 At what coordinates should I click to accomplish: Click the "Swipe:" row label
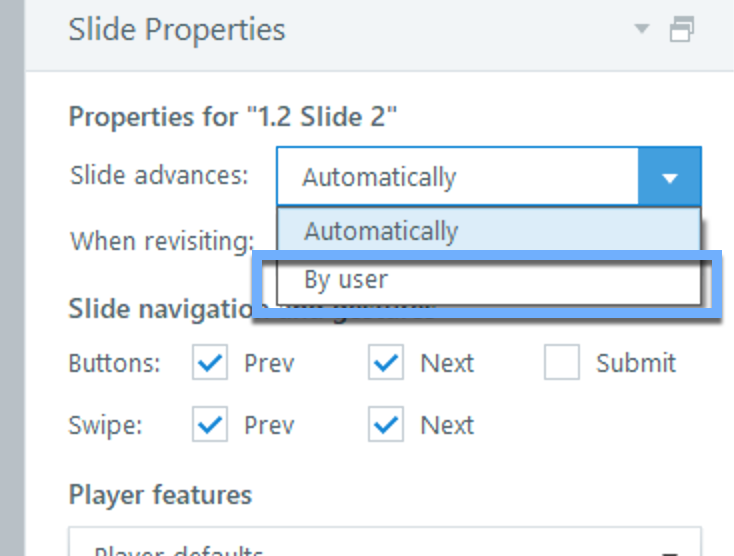point(105,425)
